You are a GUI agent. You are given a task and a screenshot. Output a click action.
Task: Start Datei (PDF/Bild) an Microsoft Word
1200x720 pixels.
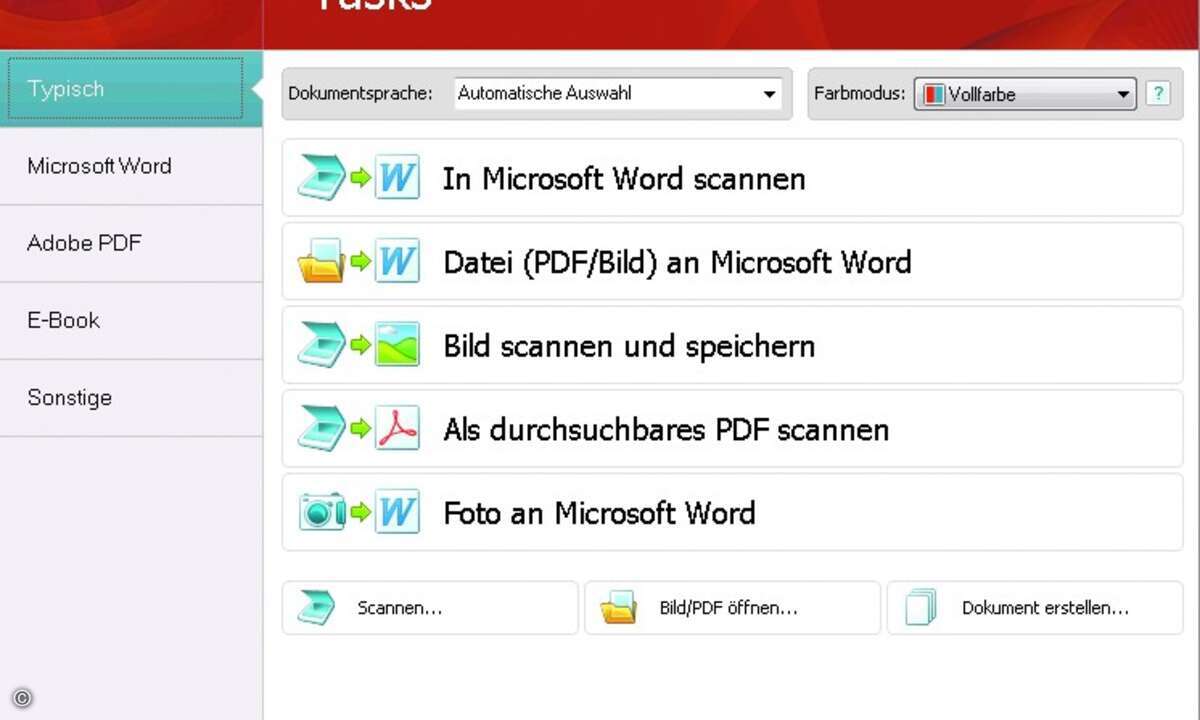pyautogui.click(x=732, y=262)
